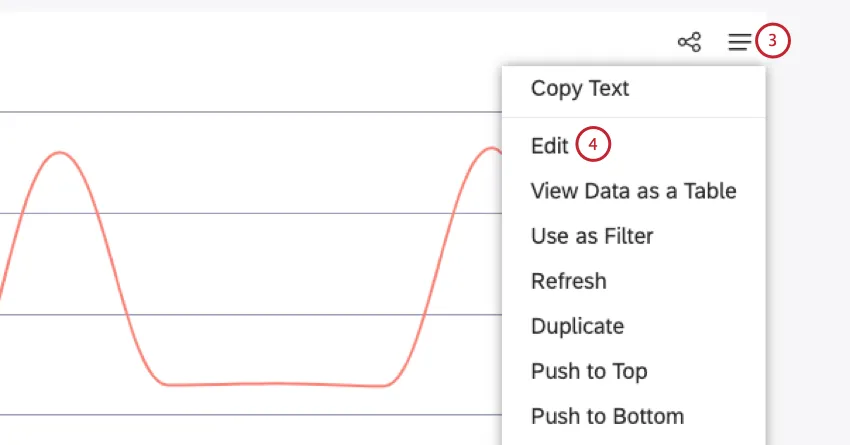850x445 pixels.
Task: Select Copy Text from the menu
Action: (580, 88)
